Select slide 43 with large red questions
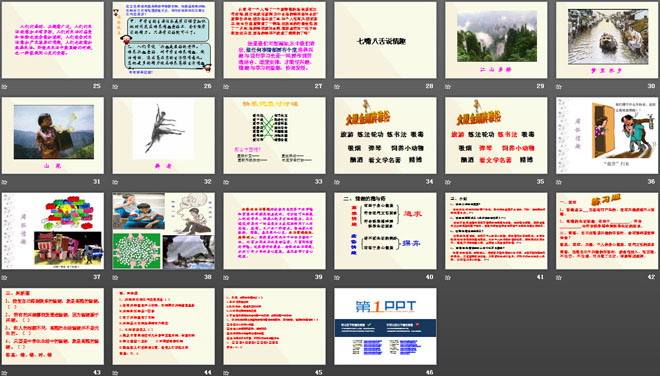The height and width of the screenshot is (376, 660). pos(53,326)
